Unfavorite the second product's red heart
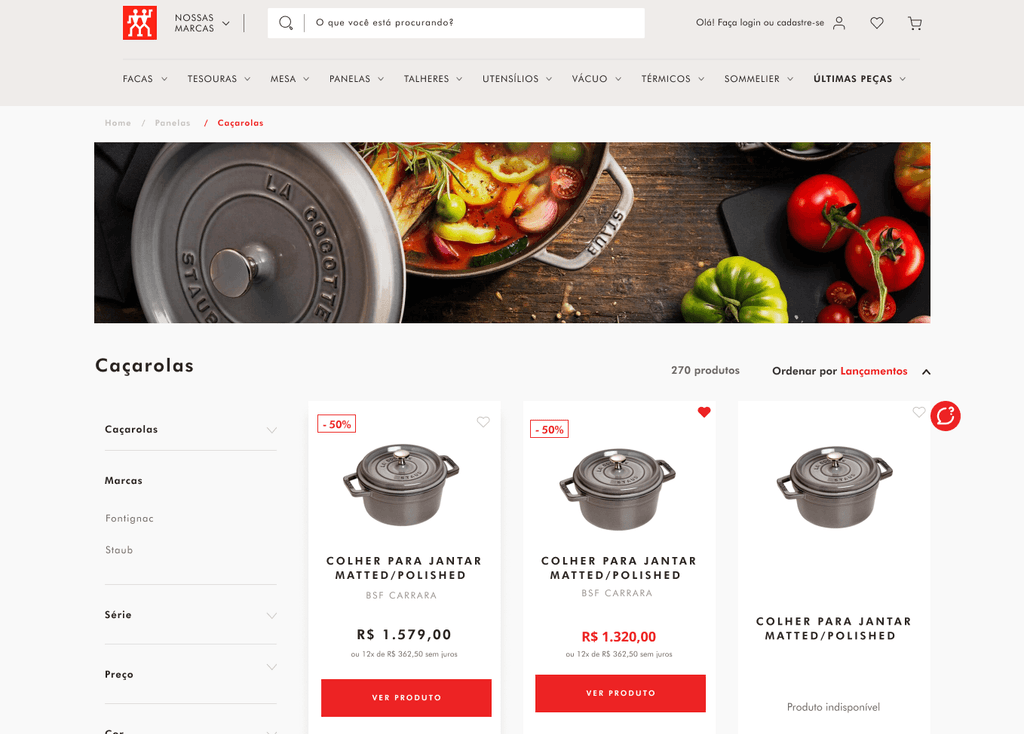 pos(704,412)
